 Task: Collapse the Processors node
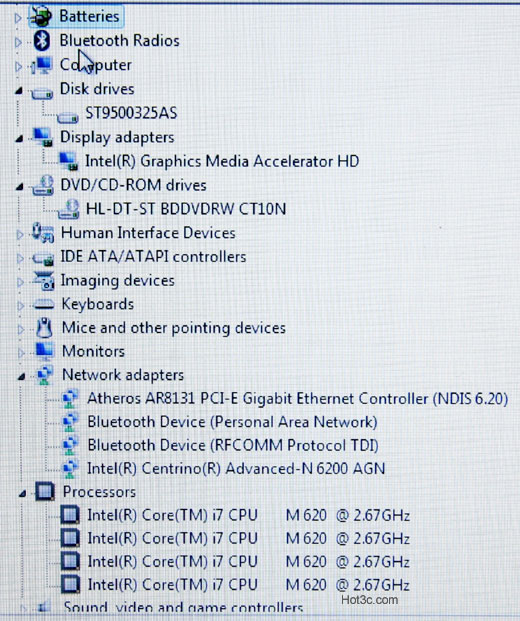(23, 493)
